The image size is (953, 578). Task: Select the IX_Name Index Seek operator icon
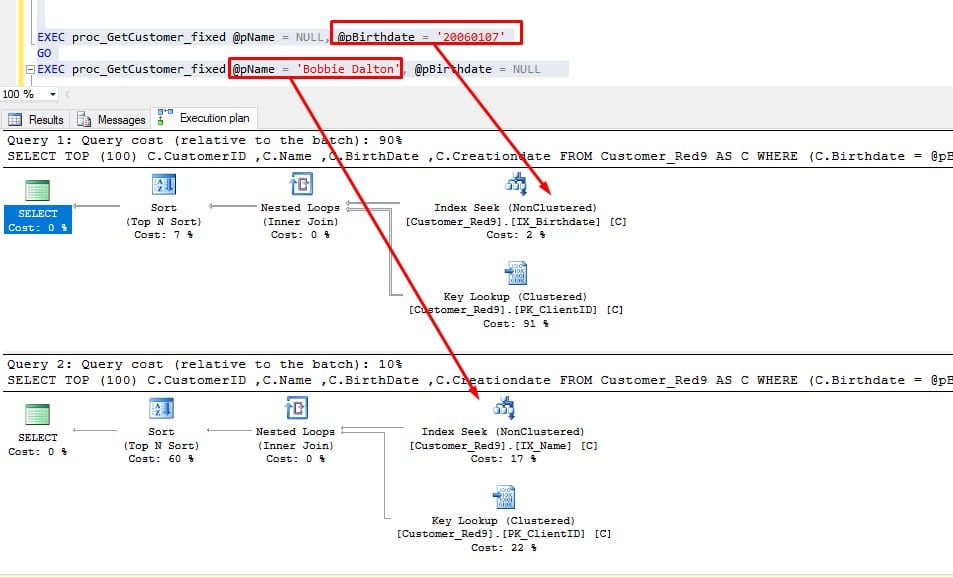click(504, 408)
